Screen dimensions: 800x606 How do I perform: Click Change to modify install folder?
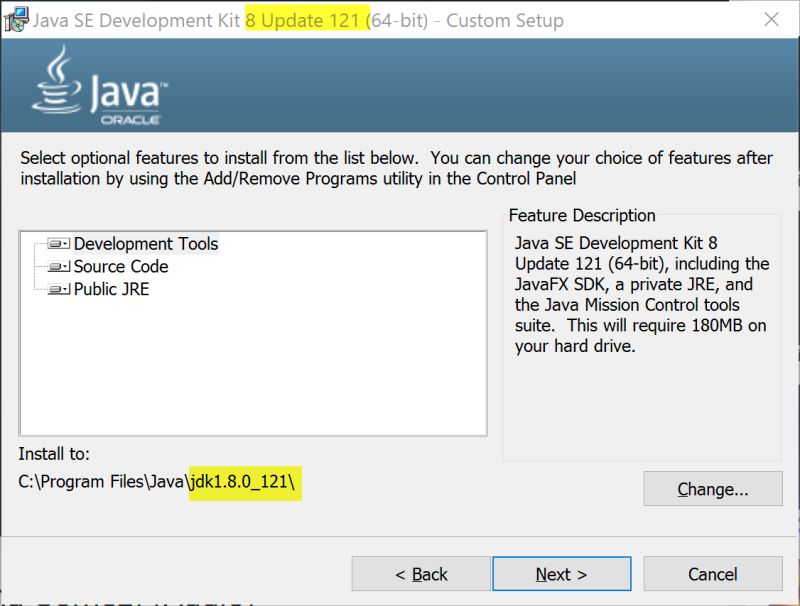tap(713, 489)
